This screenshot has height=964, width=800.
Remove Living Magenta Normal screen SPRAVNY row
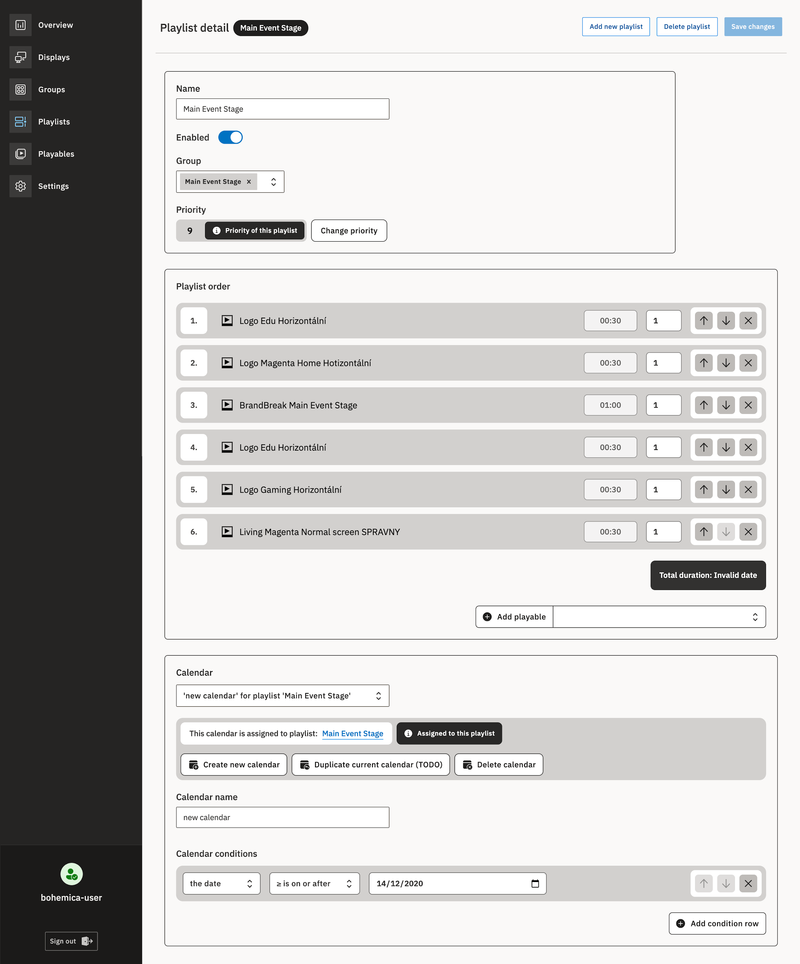click(x=748, y=532)
